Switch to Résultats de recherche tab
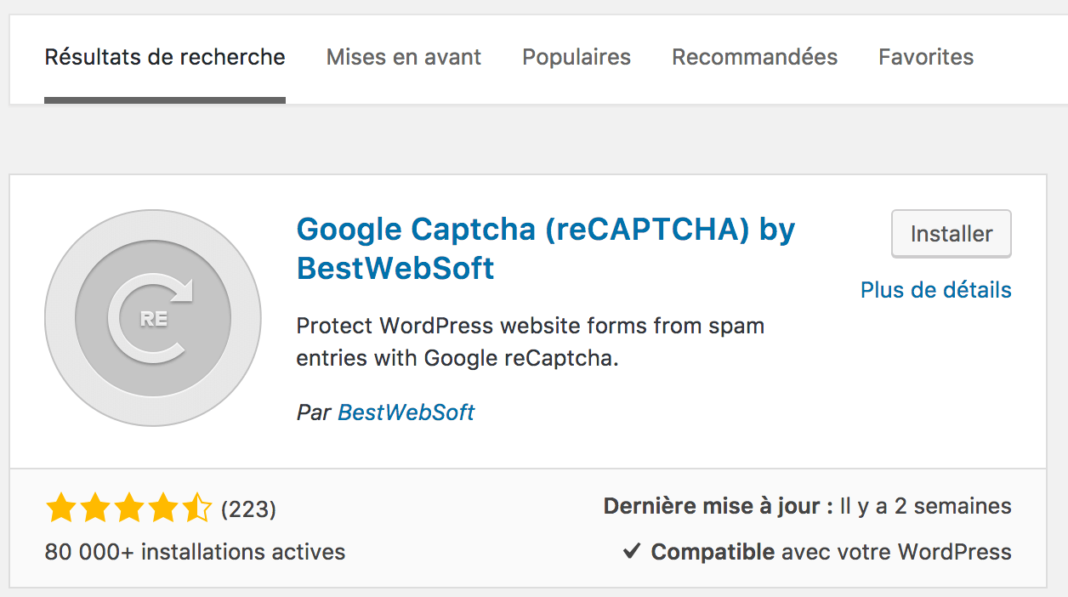Screen dimensions: 1068x597 [165, 57]
